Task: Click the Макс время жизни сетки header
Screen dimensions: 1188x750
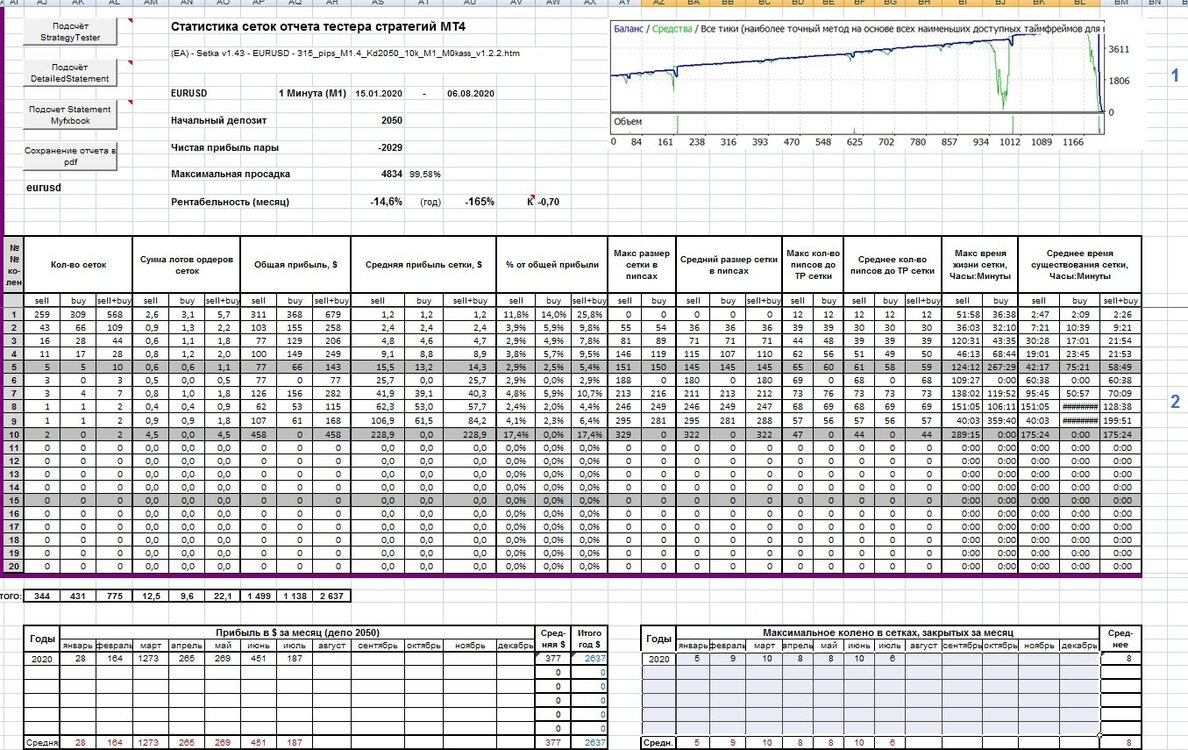Action: click(980, 264)
